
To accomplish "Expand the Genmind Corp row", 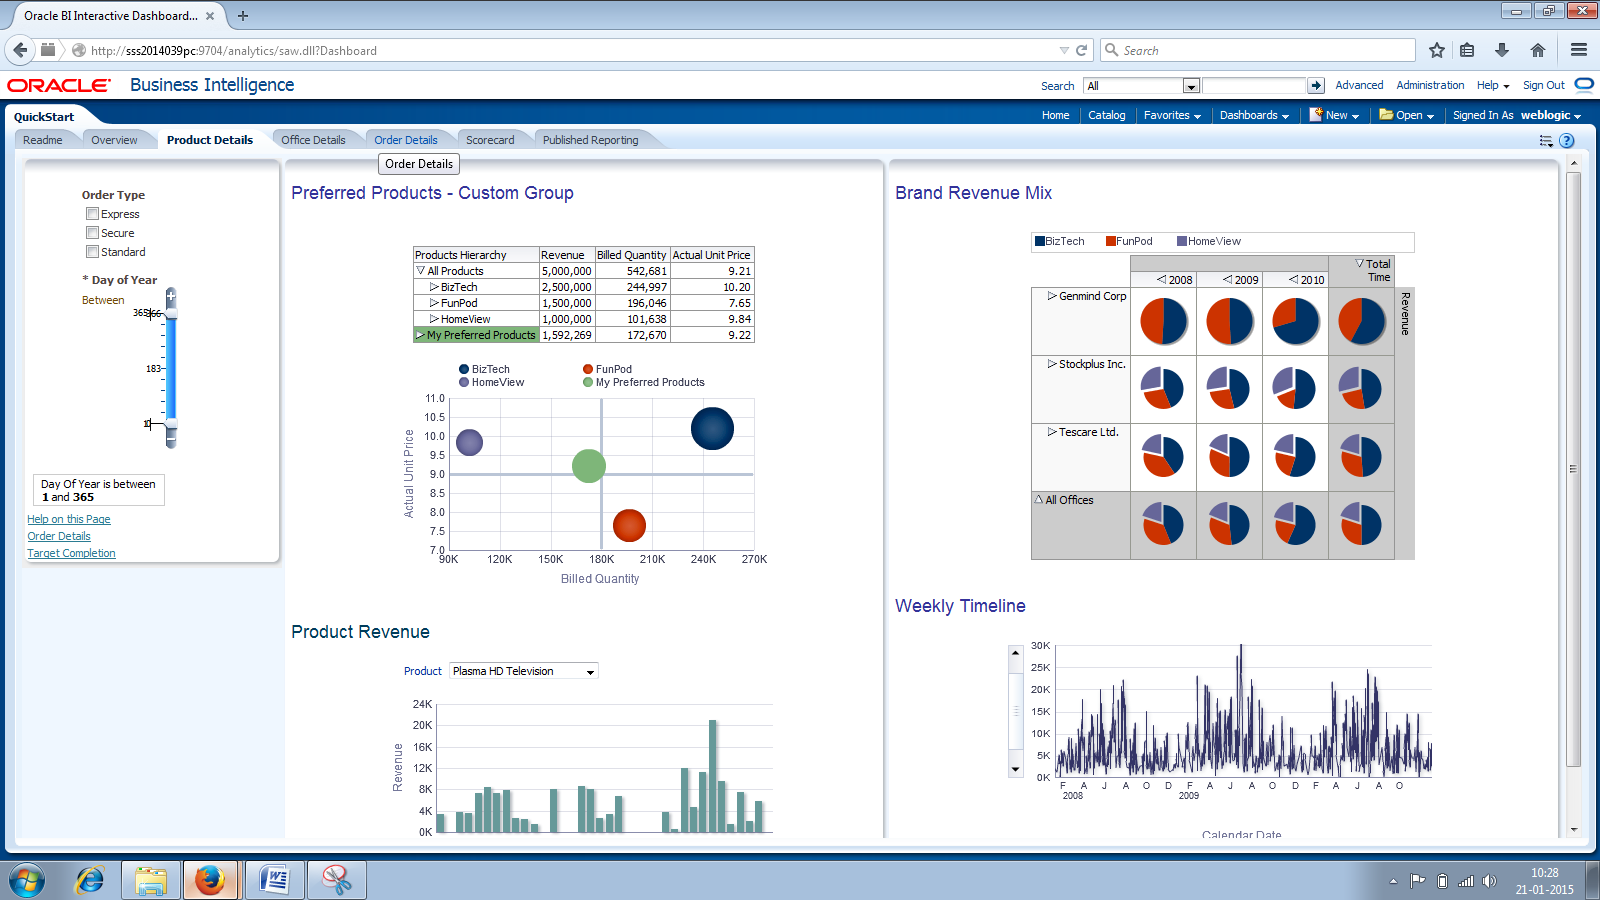I will [1052, 296].
